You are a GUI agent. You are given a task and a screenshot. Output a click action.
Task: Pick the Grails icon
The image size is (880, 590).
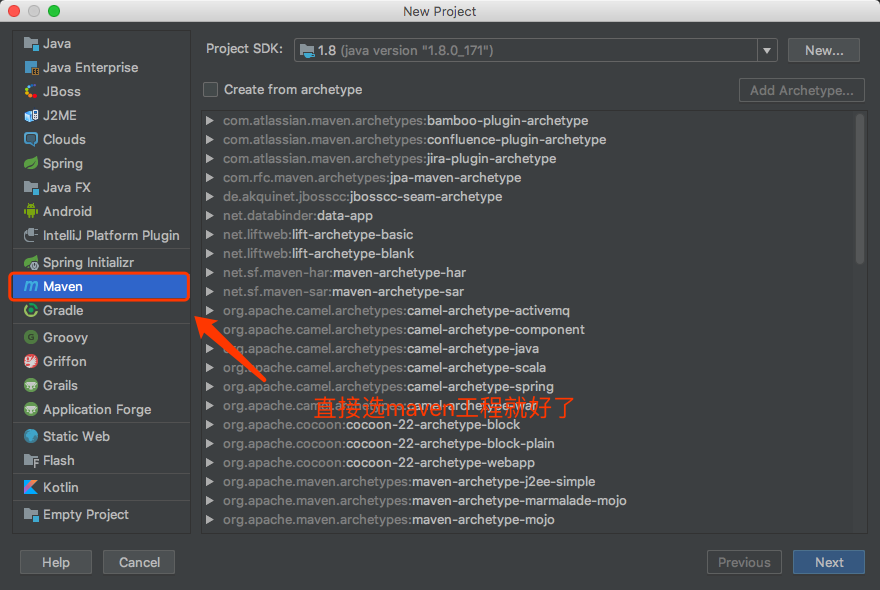[31, 386]
